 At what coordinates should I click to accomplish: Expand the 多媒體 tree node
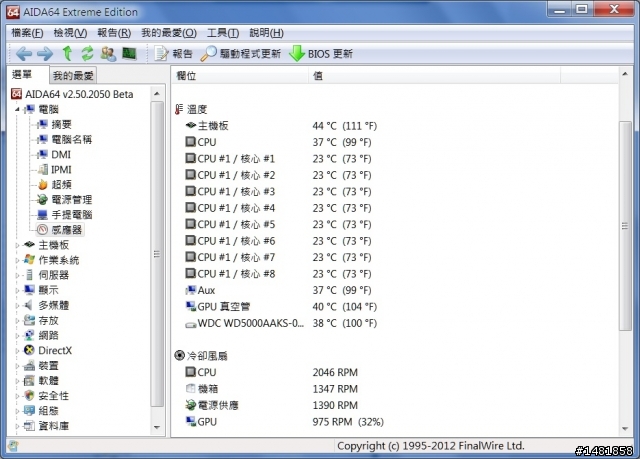[17, 306]
